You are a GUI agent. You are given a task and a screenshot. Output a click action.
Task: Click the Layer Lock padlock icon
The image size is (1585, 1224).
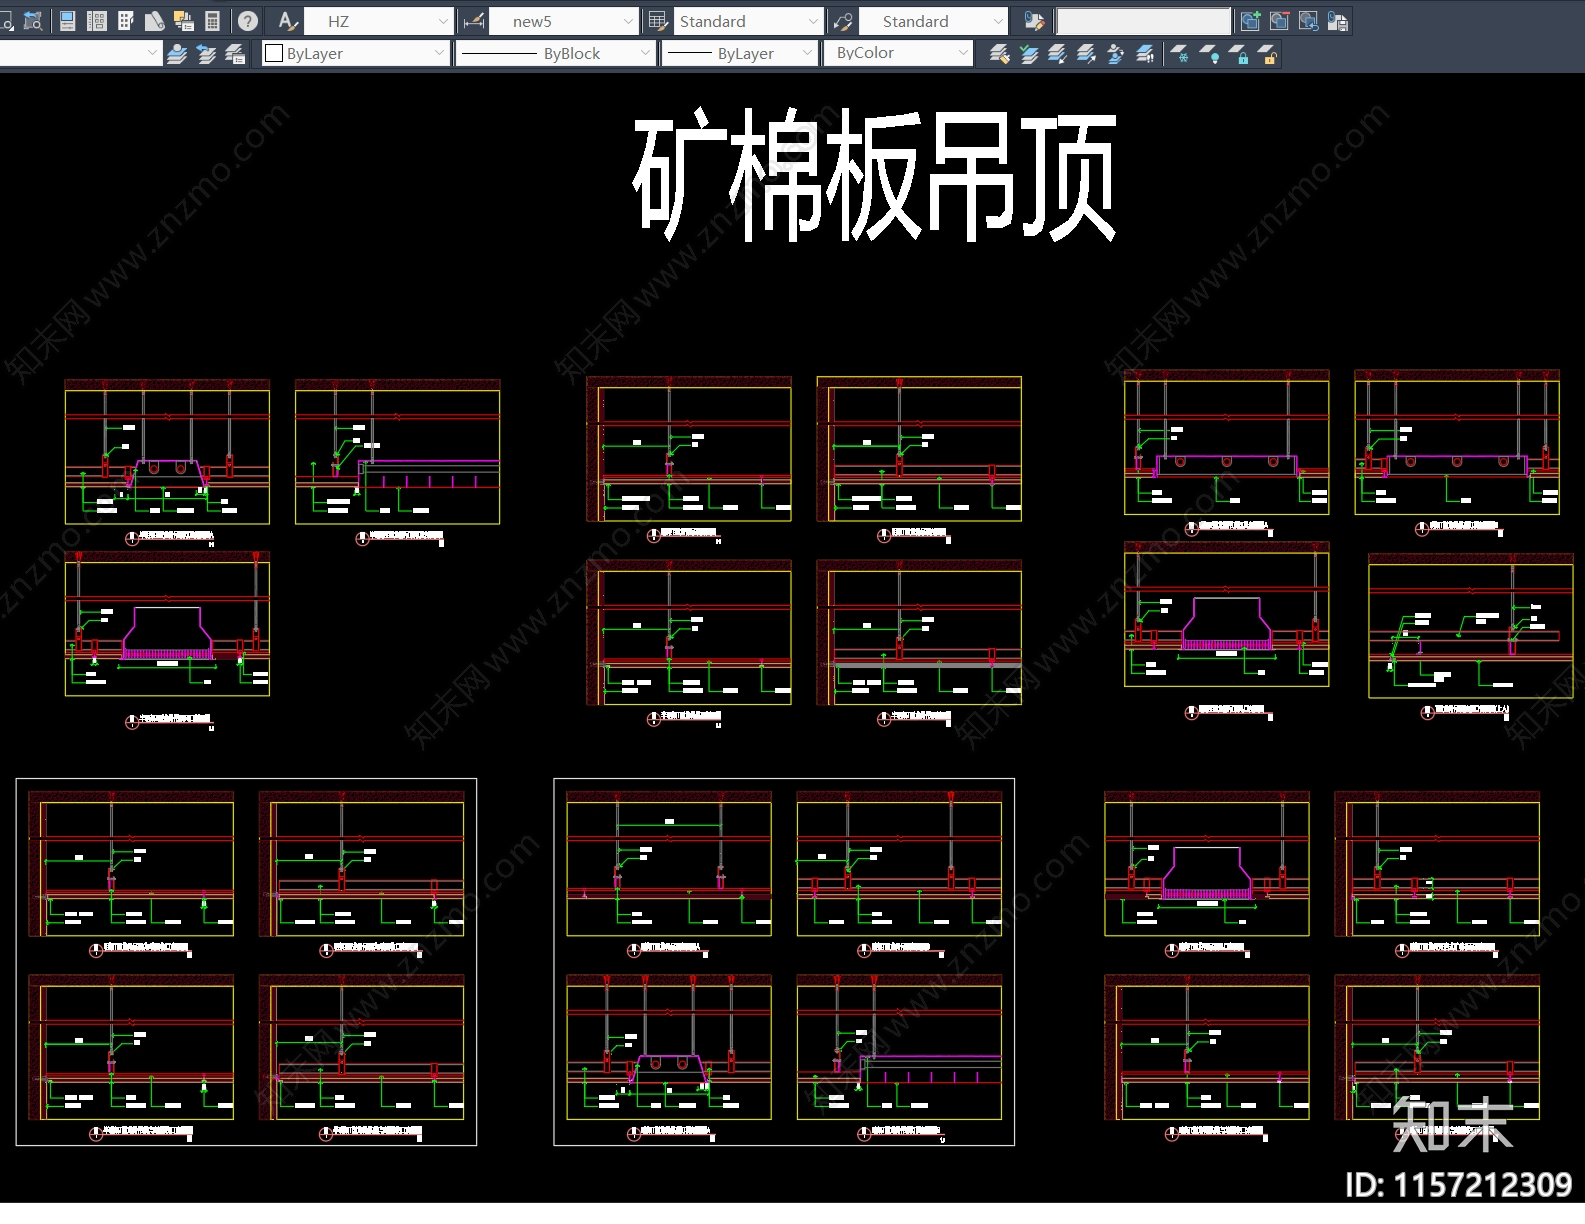[x=1239, y=54]
